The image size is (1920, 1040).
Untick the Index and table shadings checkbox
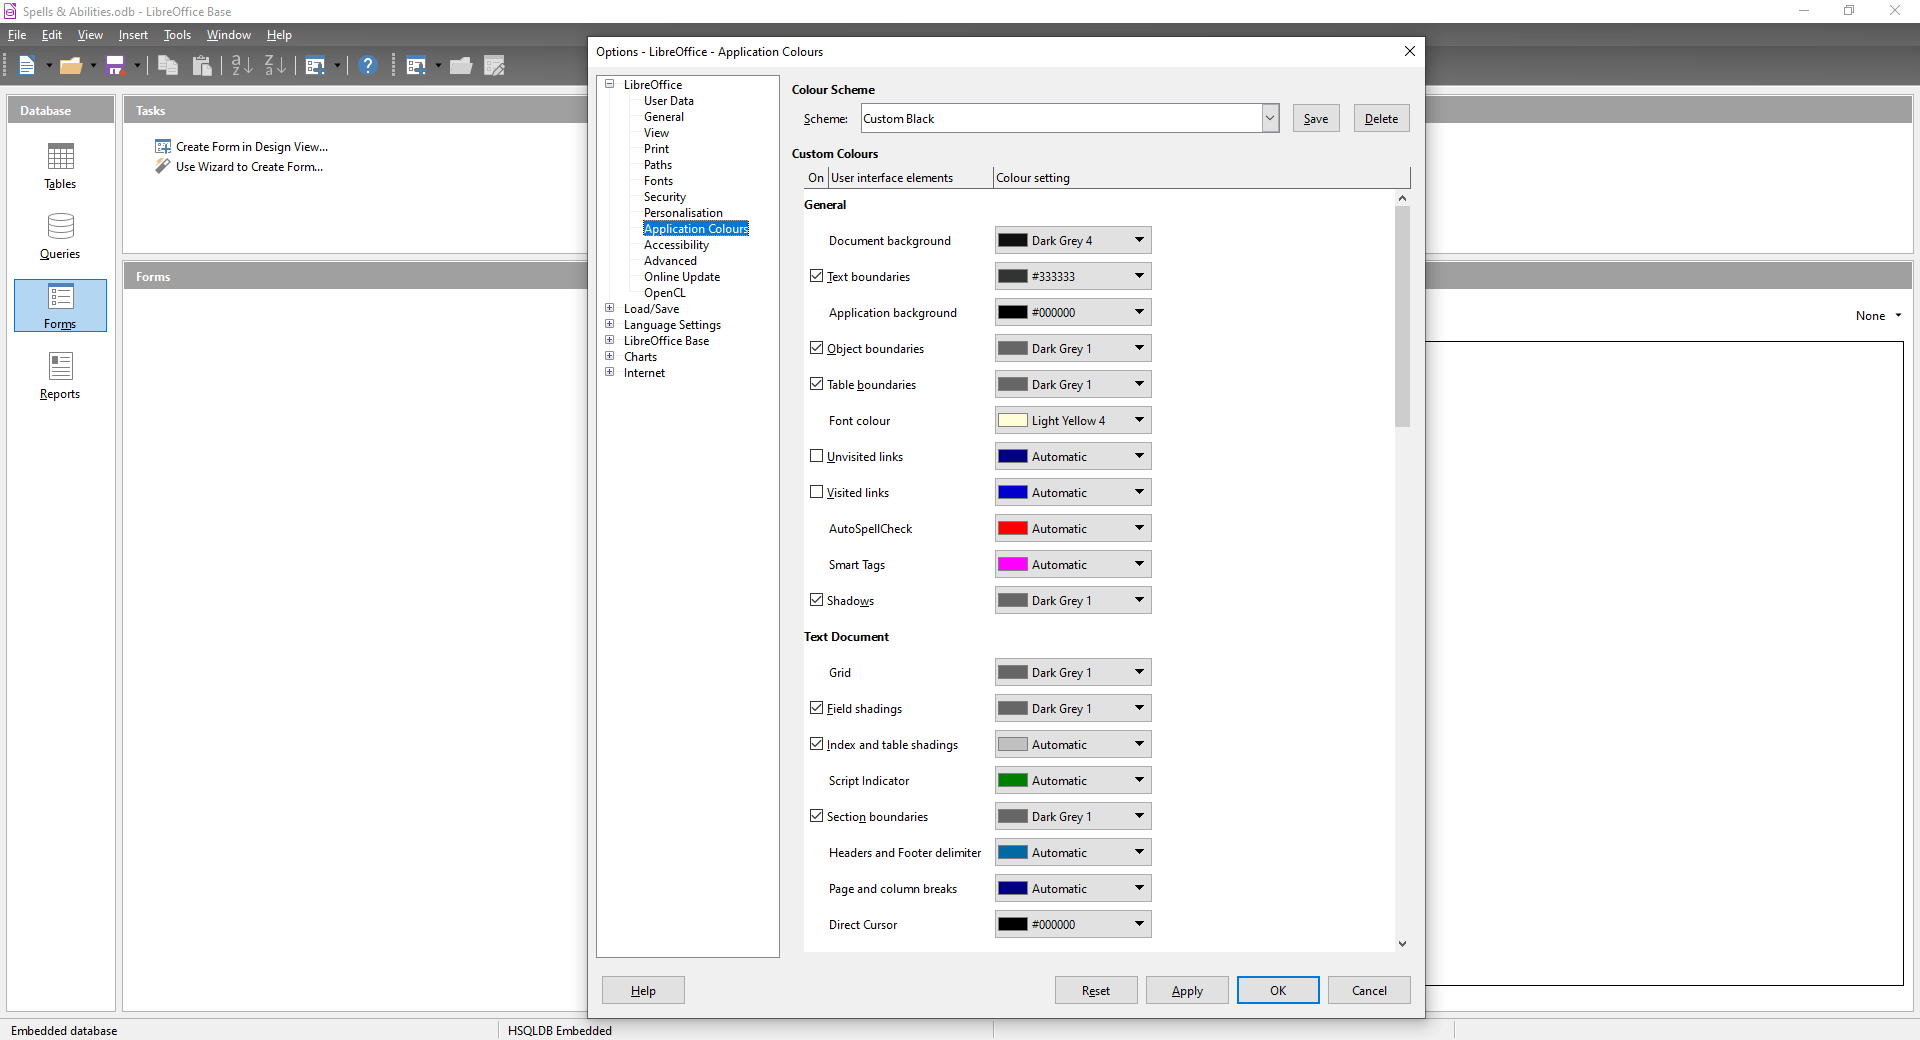817,744
